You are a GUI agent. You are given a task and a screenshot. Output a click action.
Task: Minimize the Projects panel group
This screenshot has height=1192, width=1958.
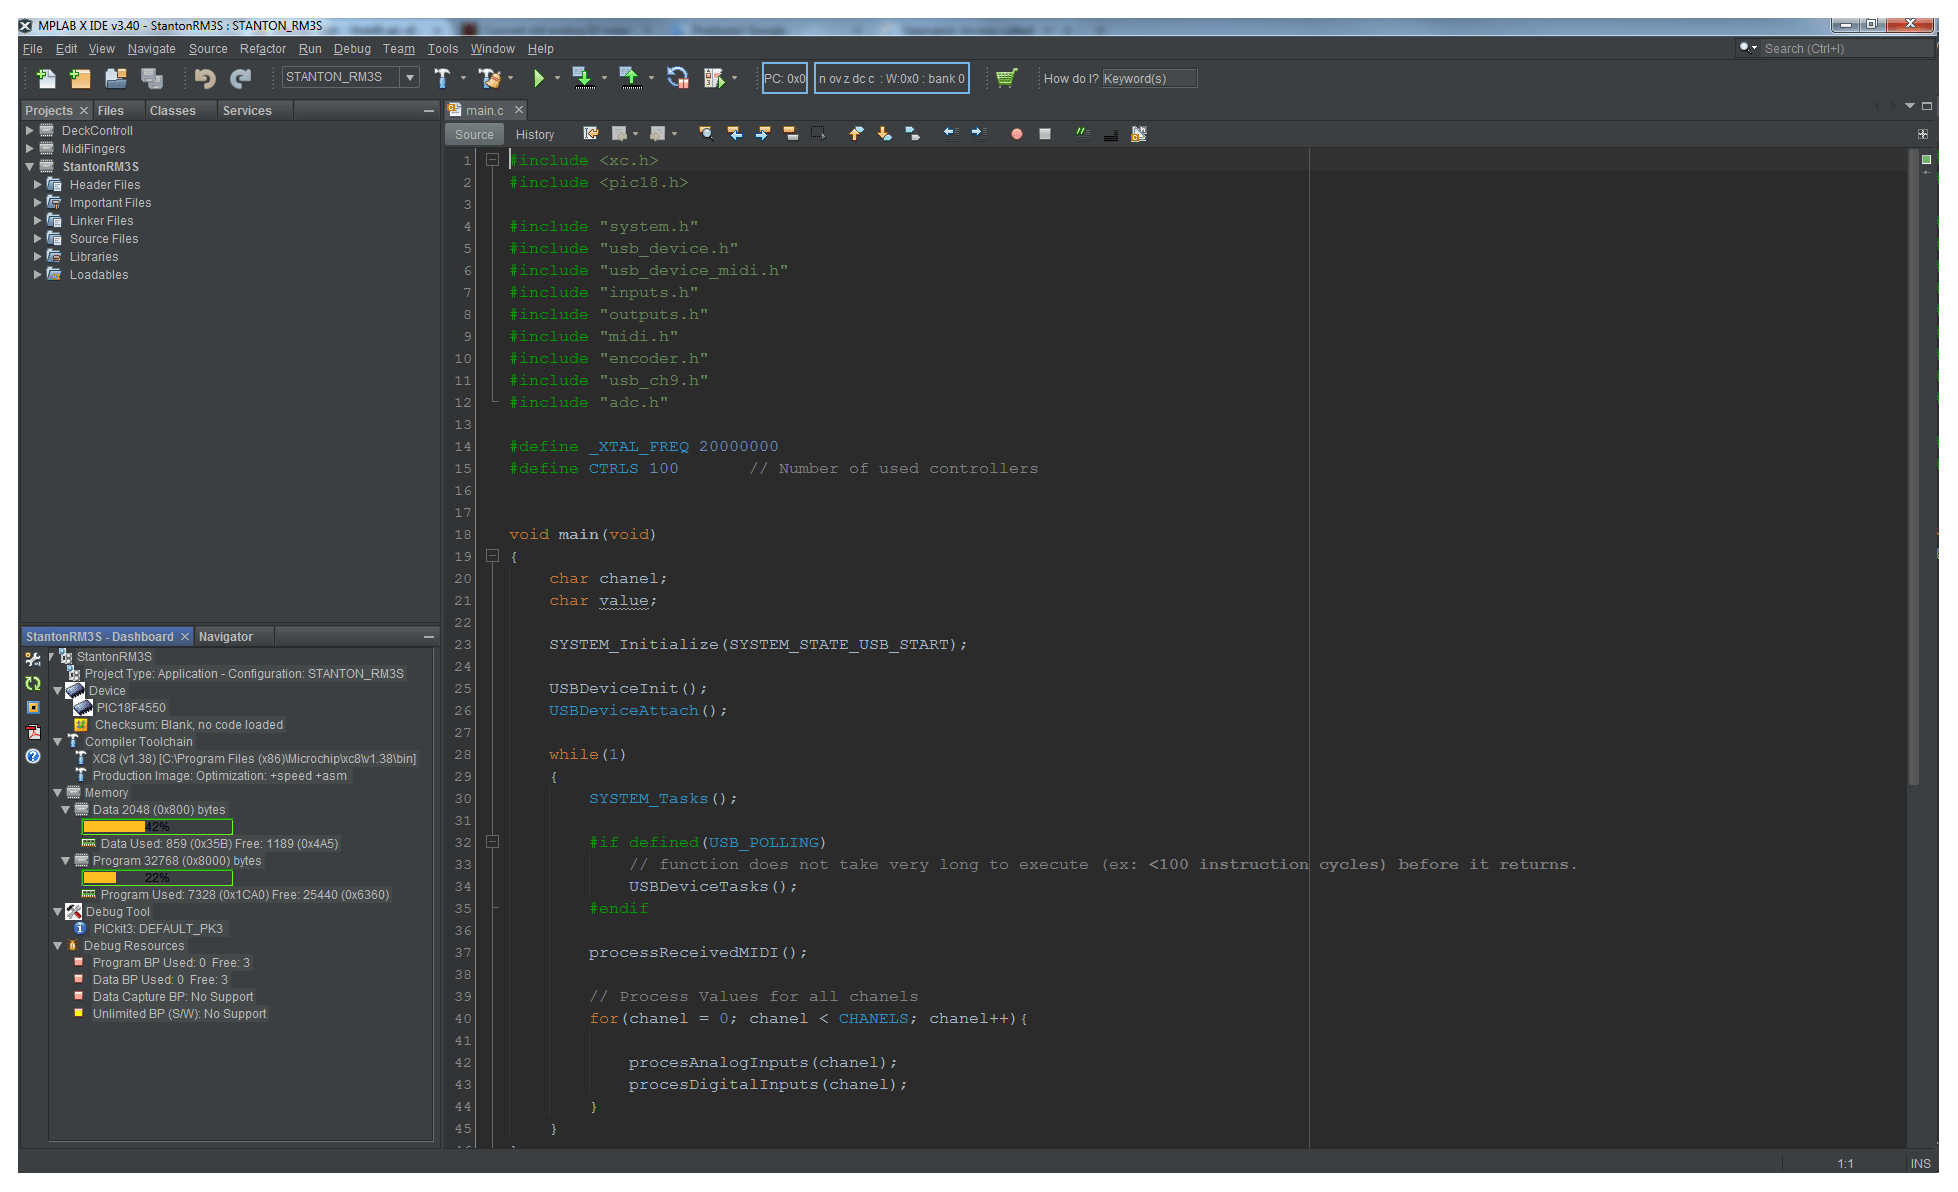click(429, 111)
